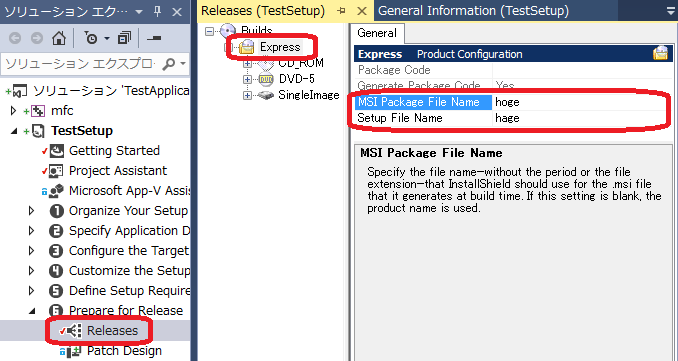Select the General tab in property pane

(x=377, y=33)
